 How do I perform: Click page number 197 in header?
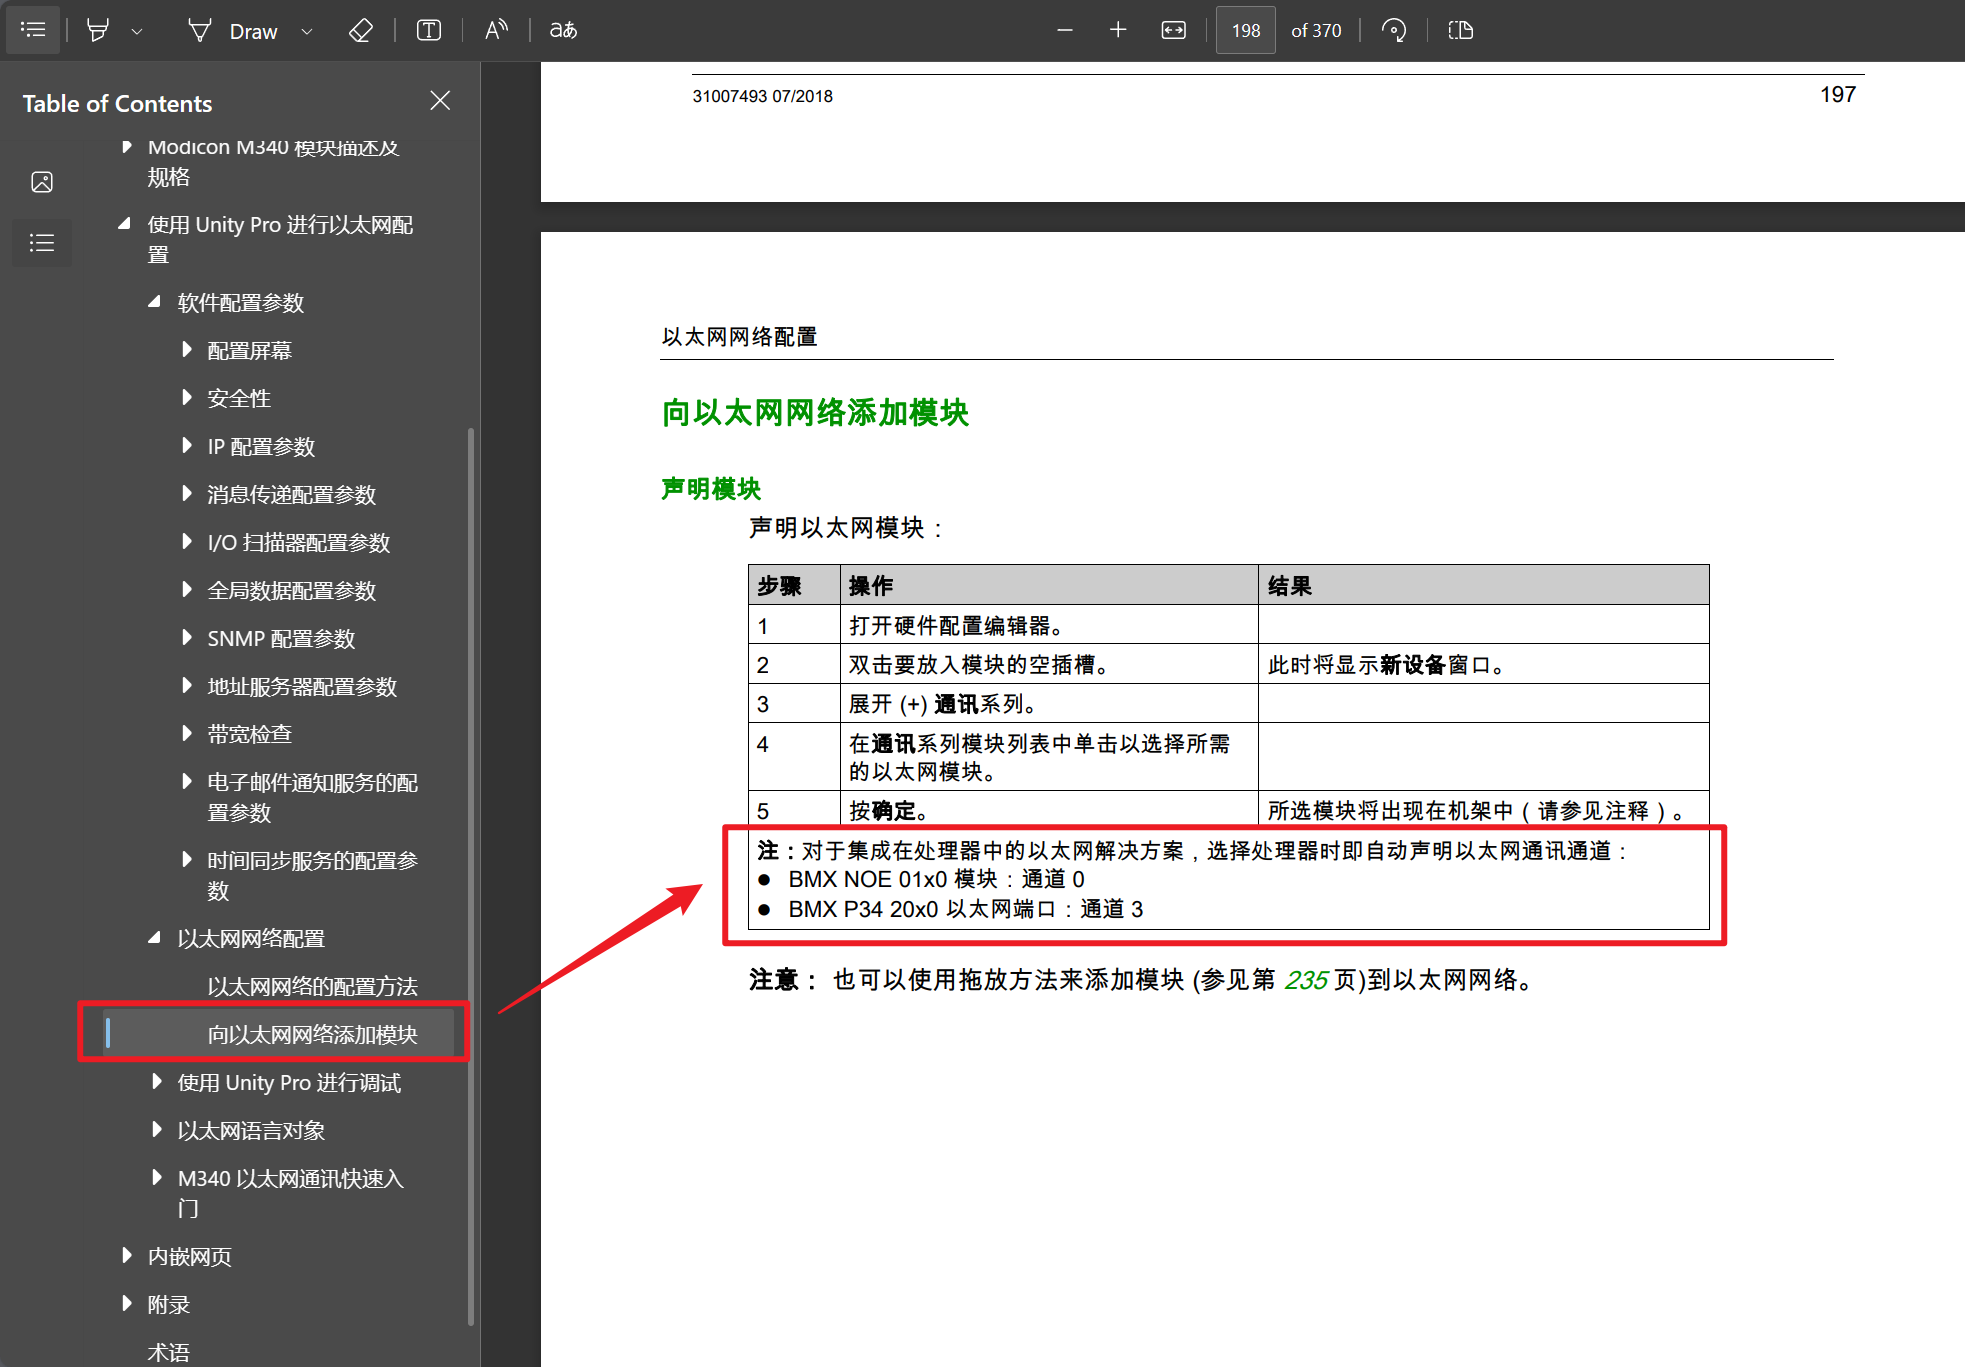pyautogui.click(x=1838, y=95)
